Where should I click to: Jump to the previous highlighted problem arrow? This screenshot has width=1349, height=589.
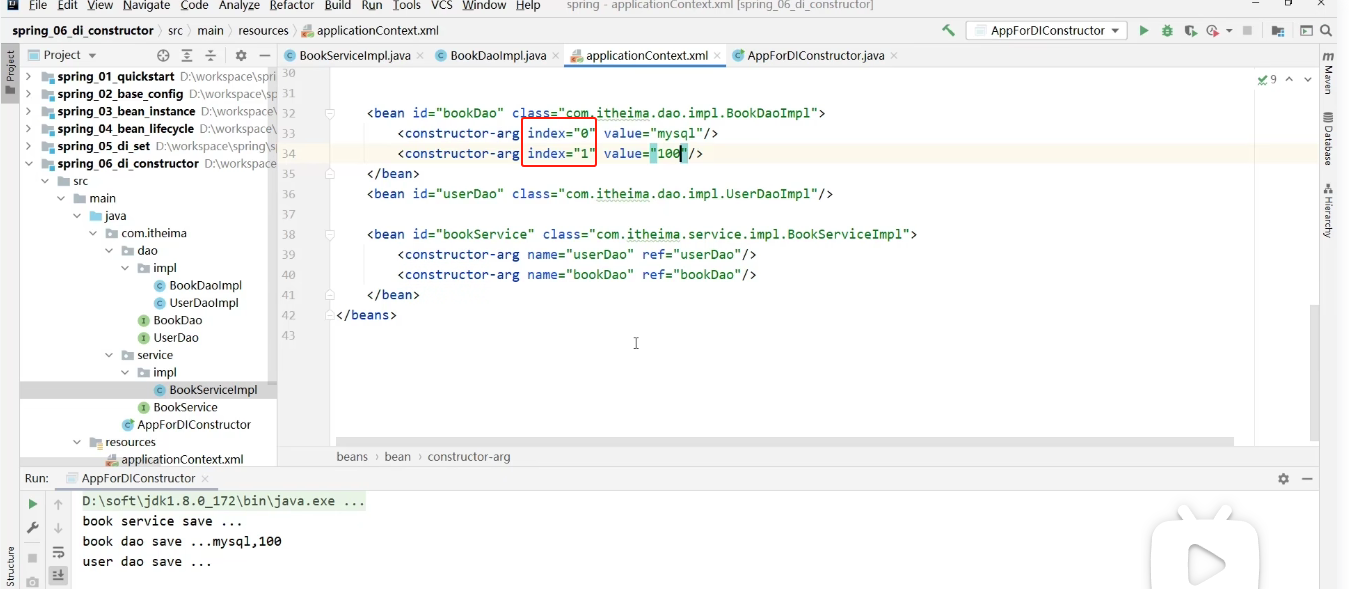pyautogui.click(x=1289, y=79)
